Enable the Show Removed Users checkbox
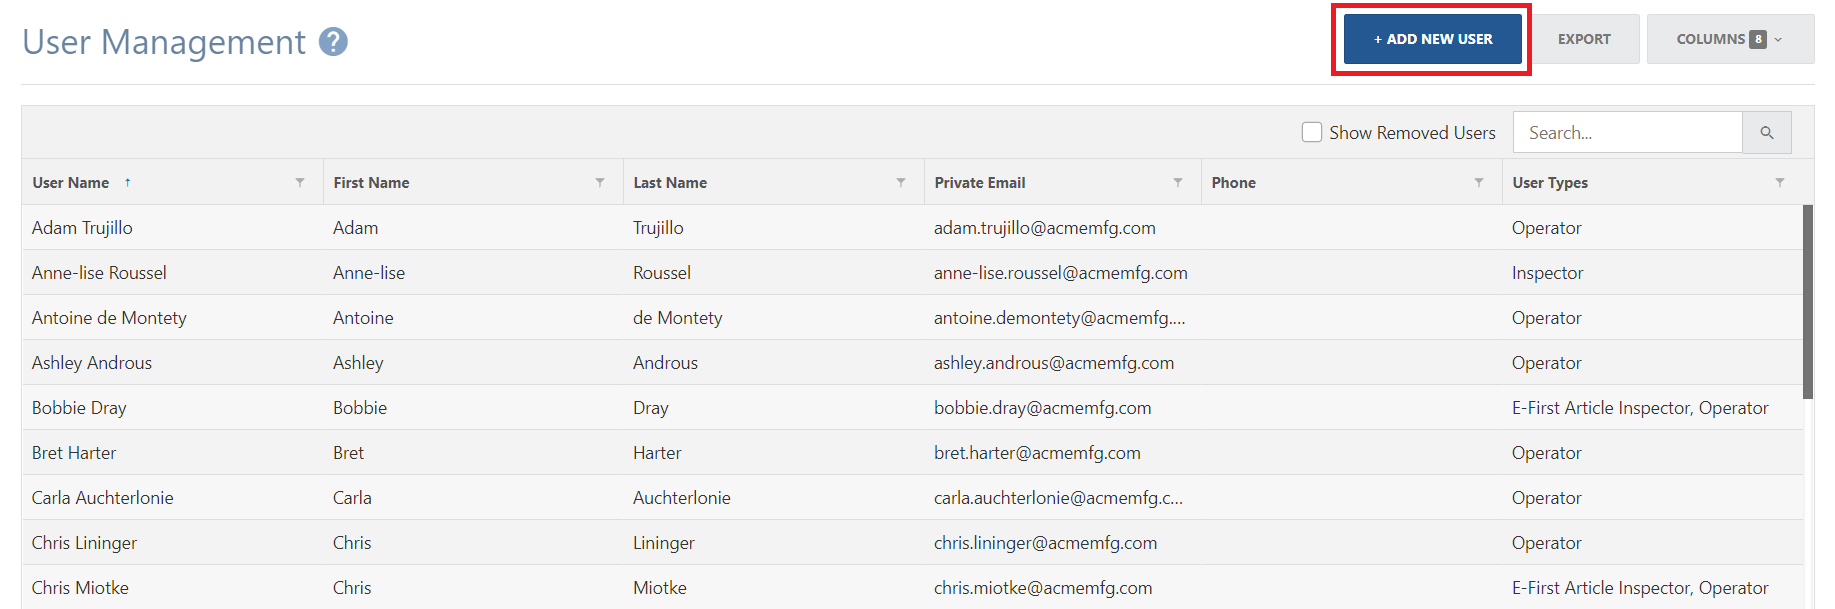The height and width of the screenshot is (609, 1835). tap(1312, 132)
